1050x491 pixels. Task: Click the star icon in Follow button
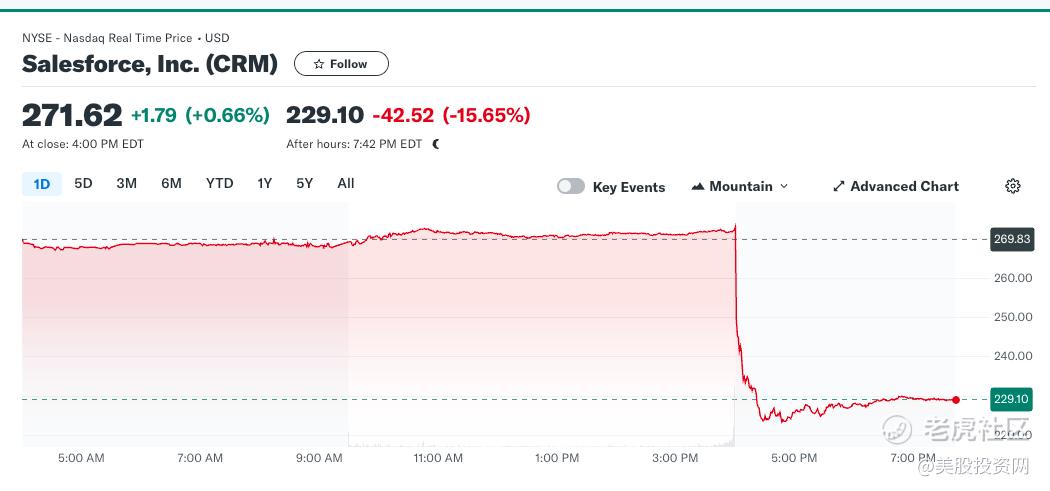(x=319, y=64)
